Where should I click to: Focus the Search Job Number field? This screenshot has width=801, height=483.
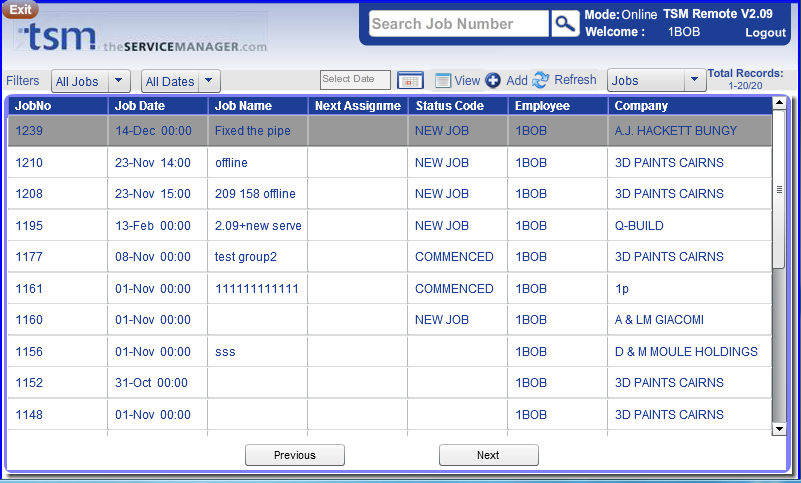(458, 24)
